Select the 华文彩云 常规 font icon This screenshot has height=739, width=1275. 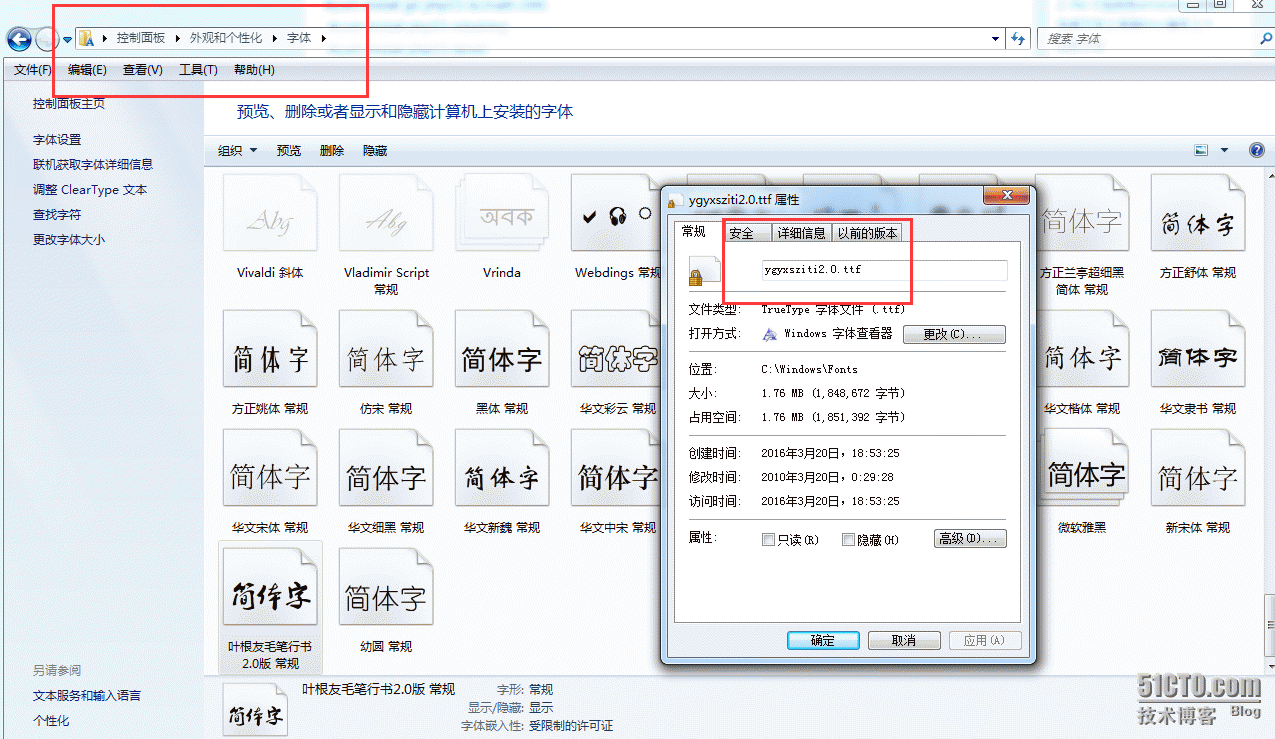coord(617,350)
